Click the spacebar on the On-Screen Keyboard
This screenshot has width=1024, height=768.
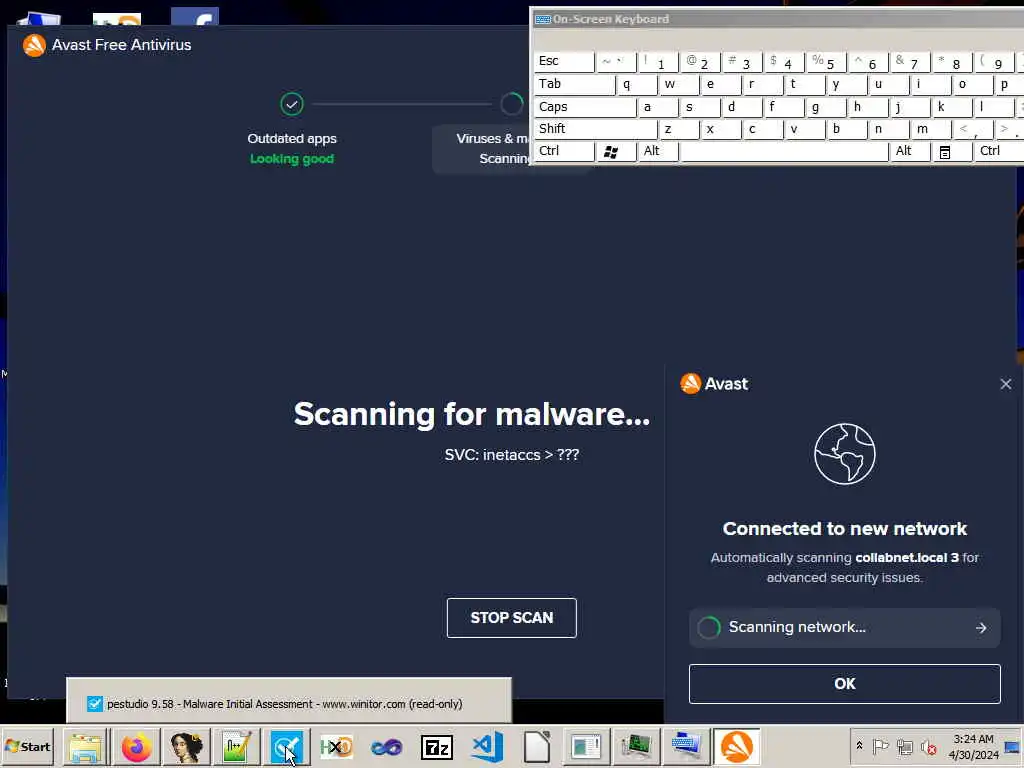click(x=784, y=152)
